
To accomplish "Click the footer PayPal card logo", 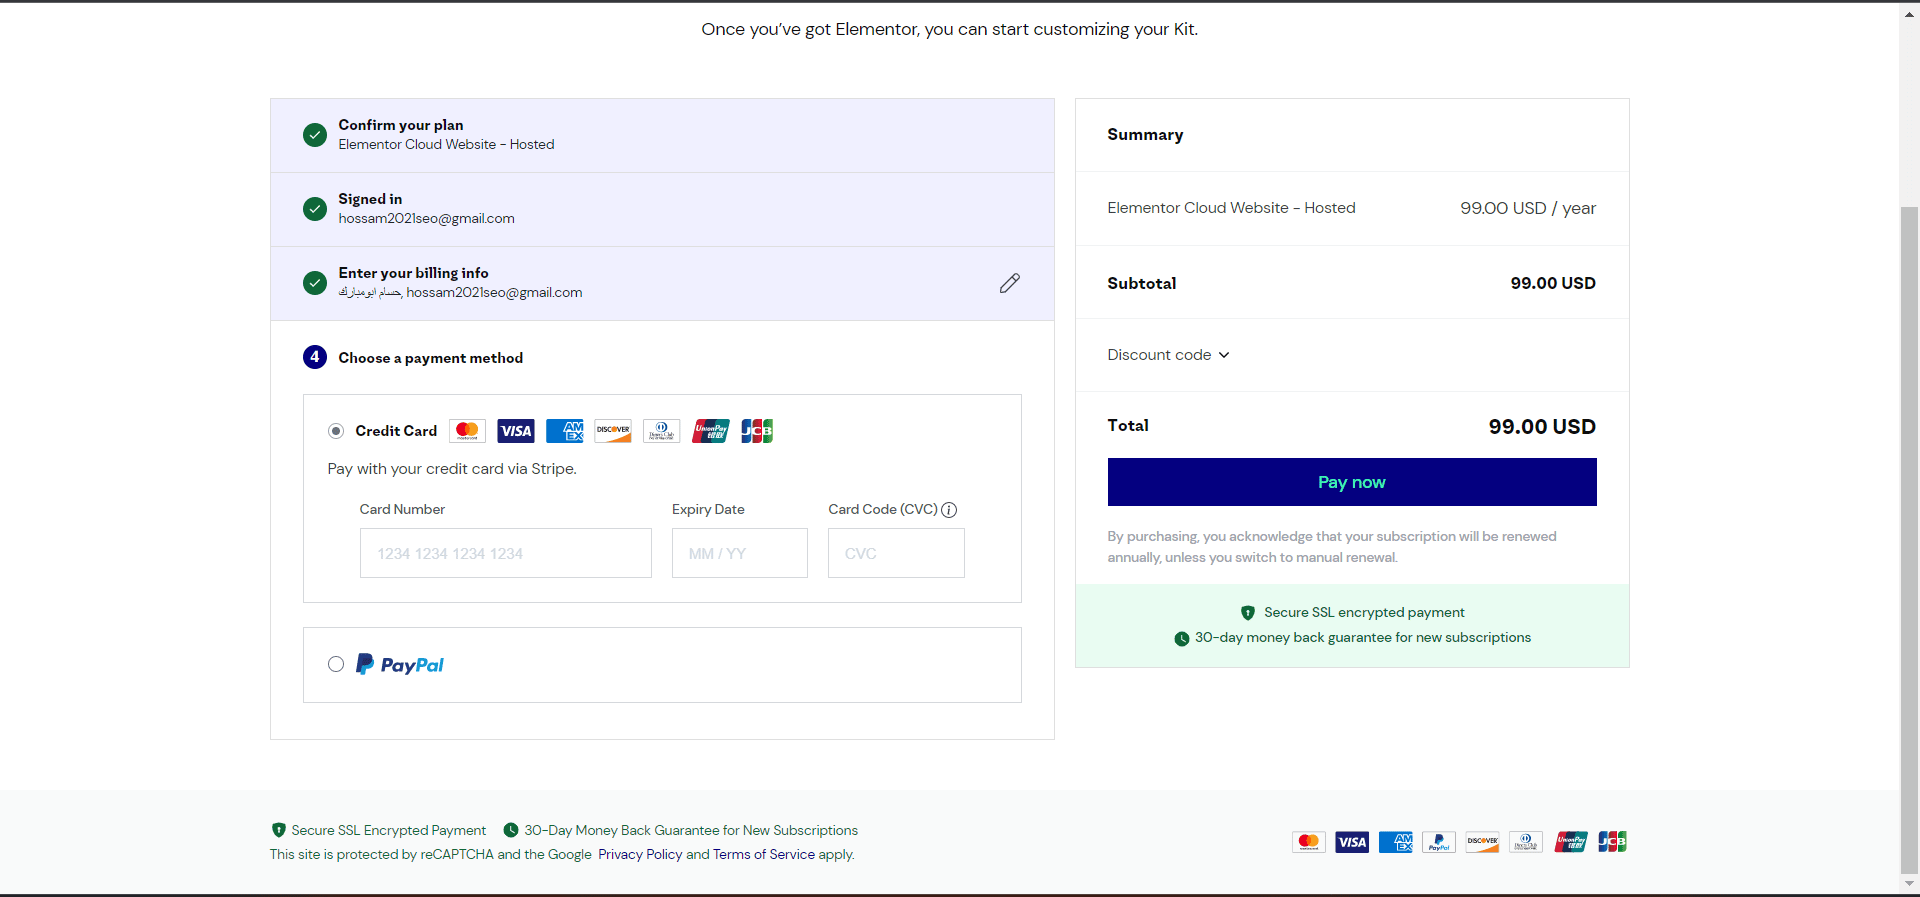I will 1439,842.
